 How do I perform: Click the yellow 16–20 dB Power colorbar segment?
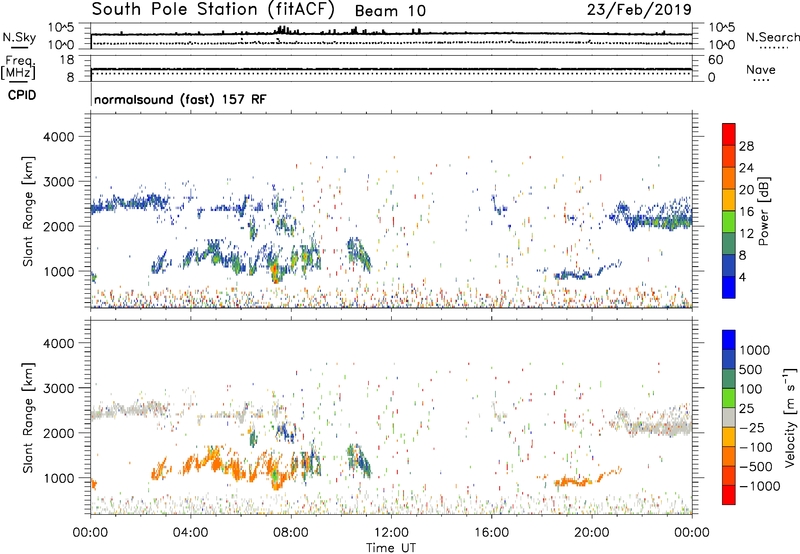point(729,200)
